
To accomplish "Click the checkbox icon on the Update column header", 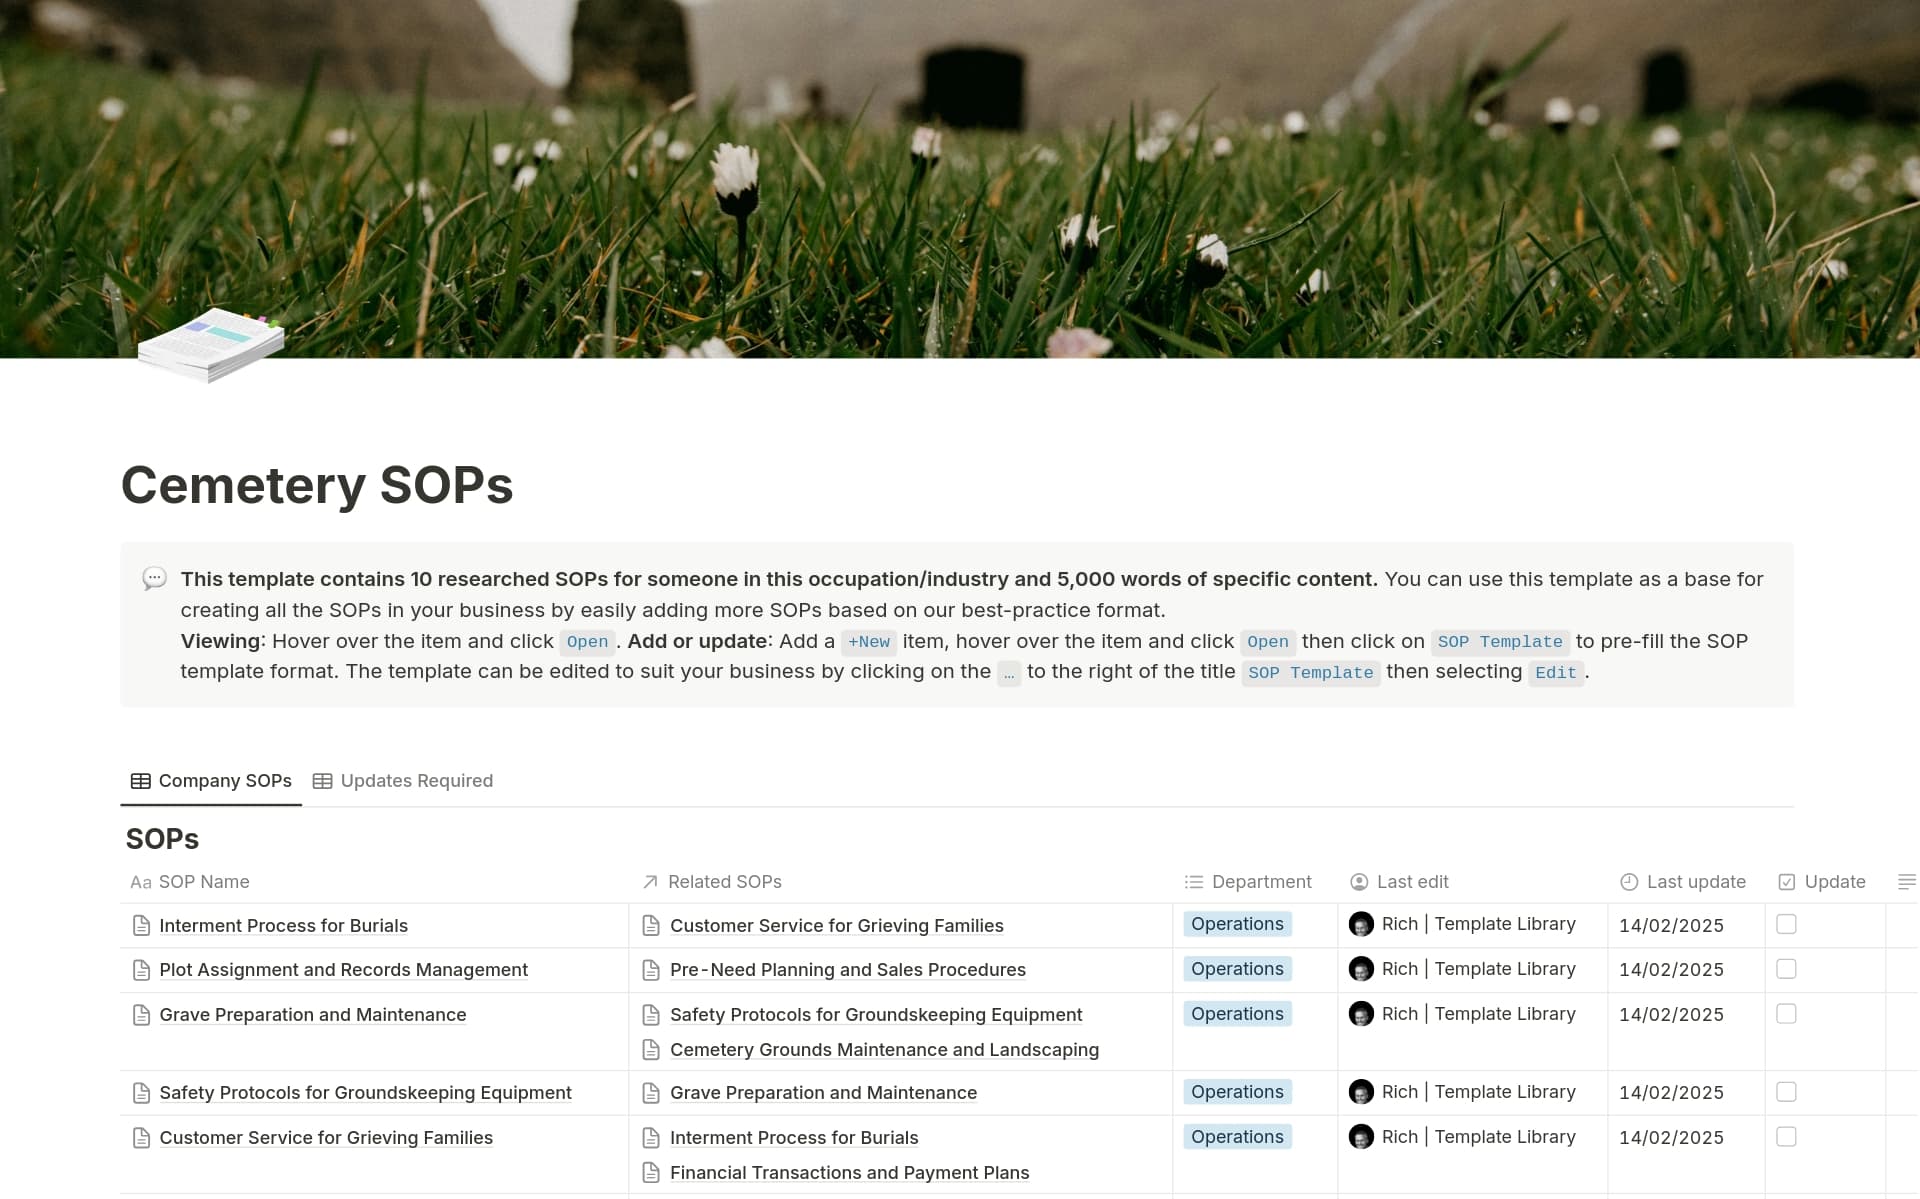I will pyautogui.click(x=1786, y=882).
